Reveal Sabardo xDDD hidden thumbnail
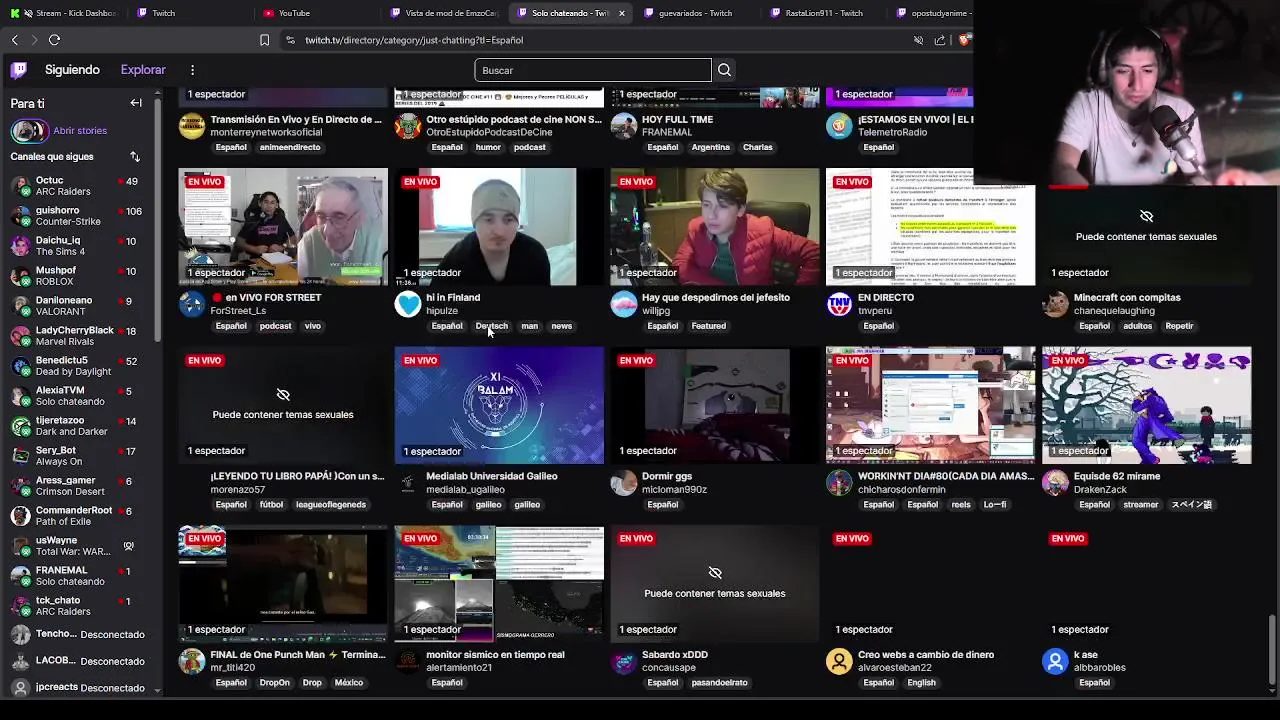The width and height of the screenshot is (1280, 720). tap(715, 584)
